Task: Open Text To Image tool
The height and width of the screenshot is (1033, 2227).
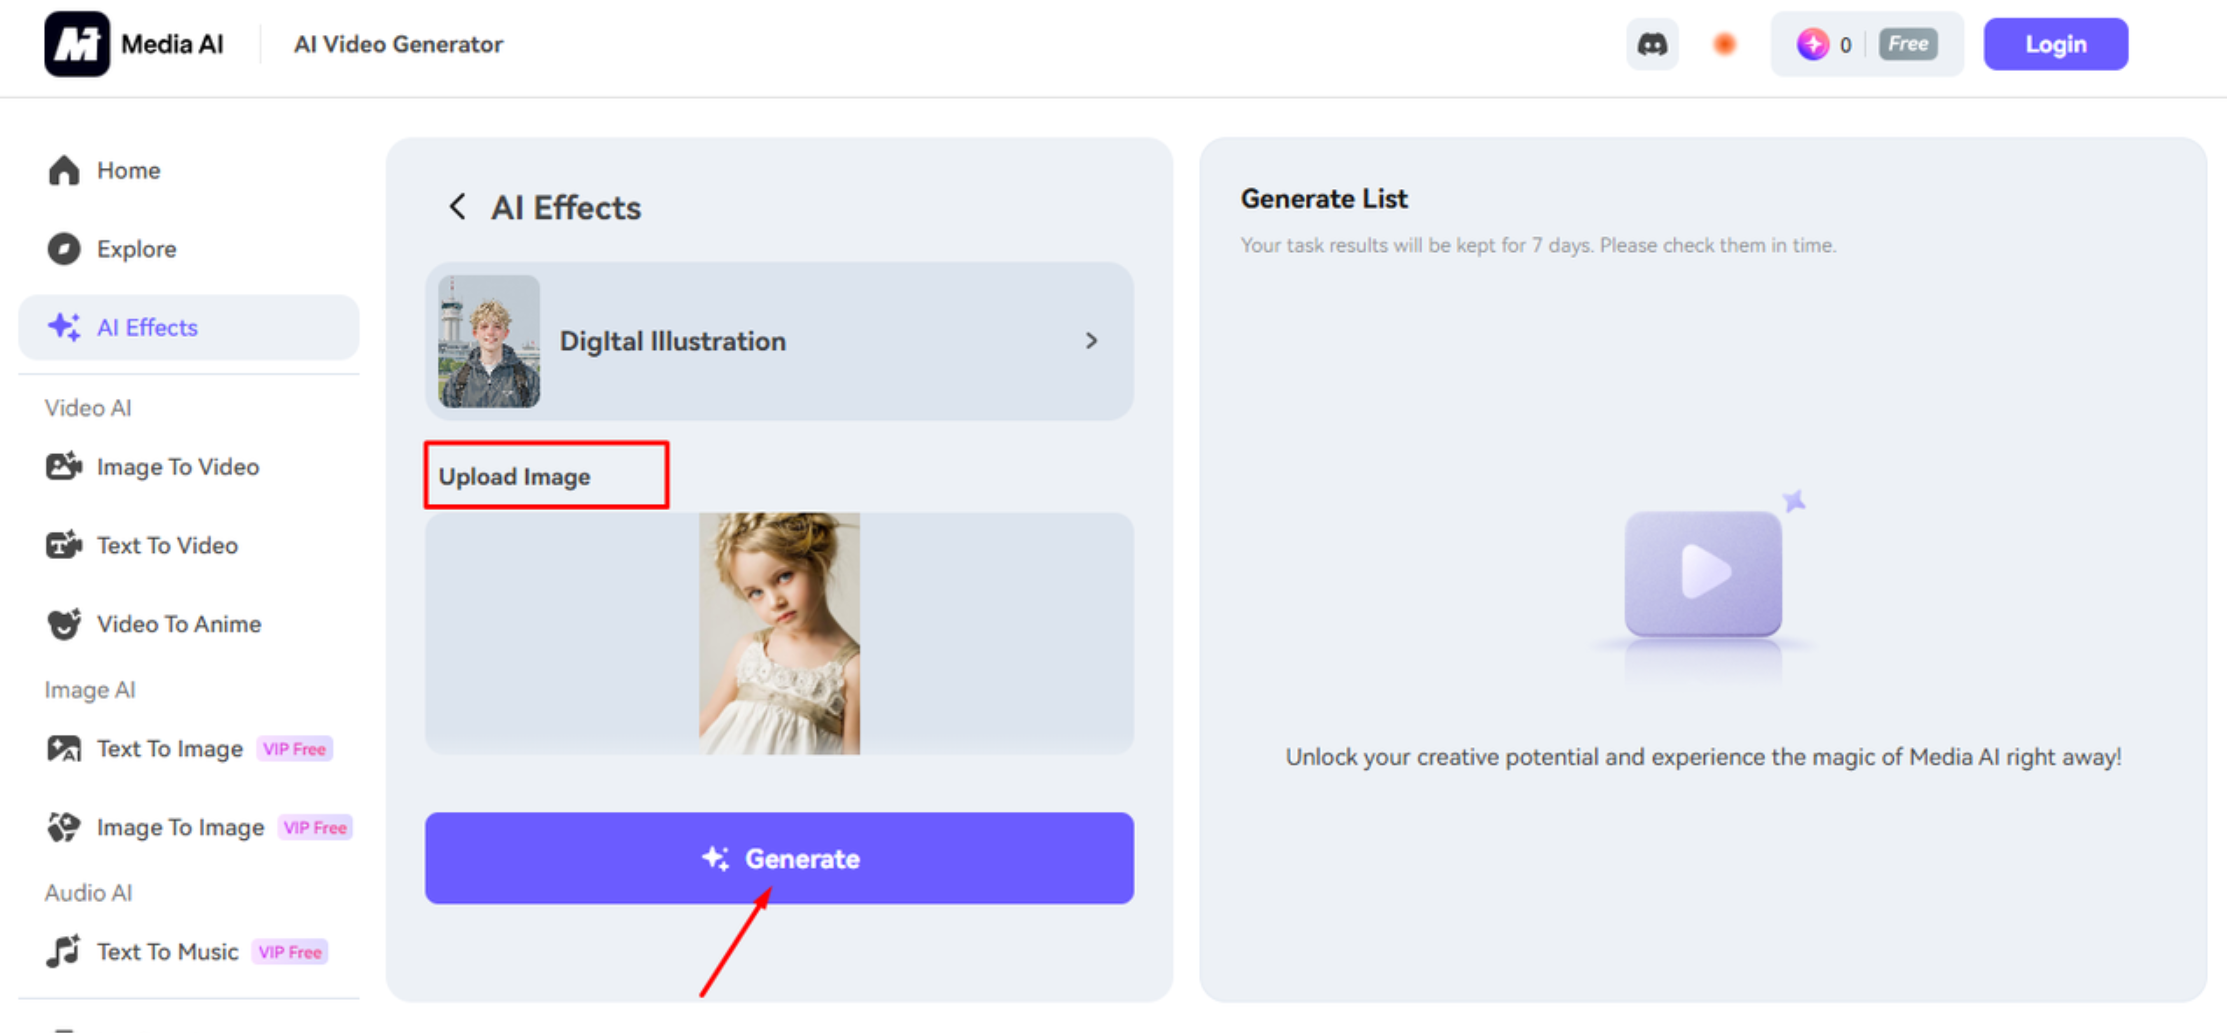Action: (x=170, y=749)
